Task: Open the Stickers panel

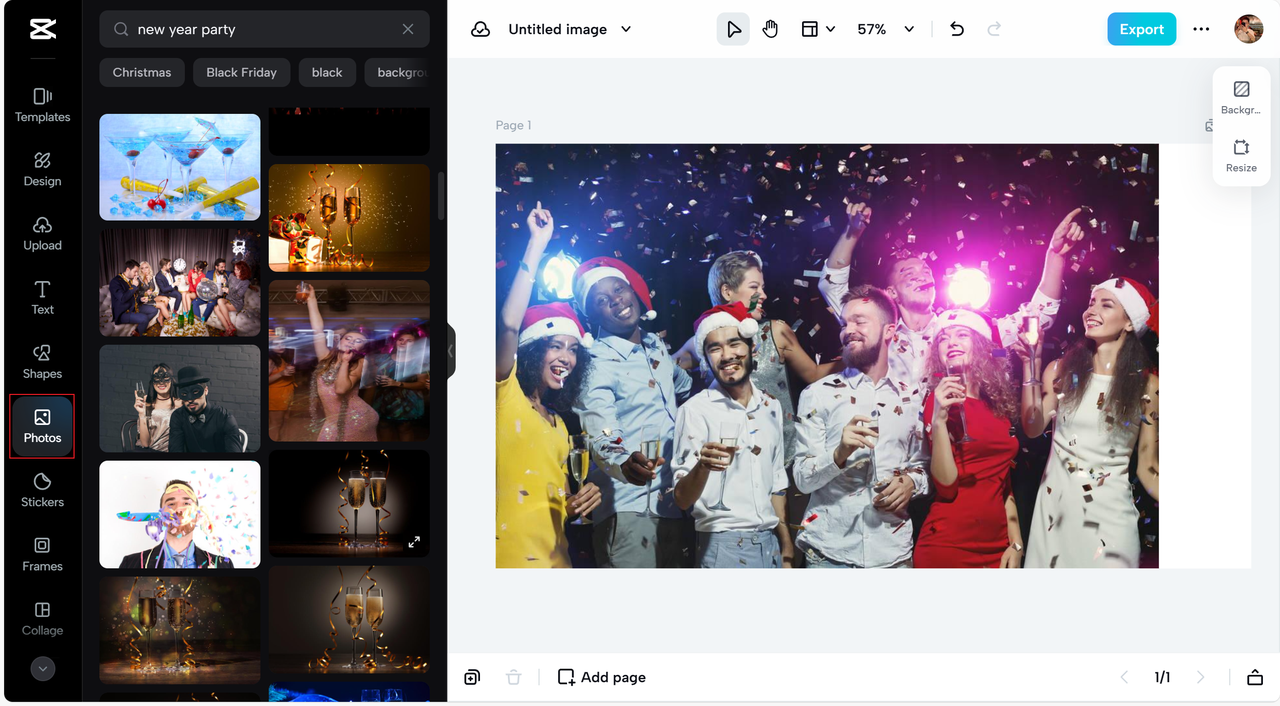Action: (42, 490)
